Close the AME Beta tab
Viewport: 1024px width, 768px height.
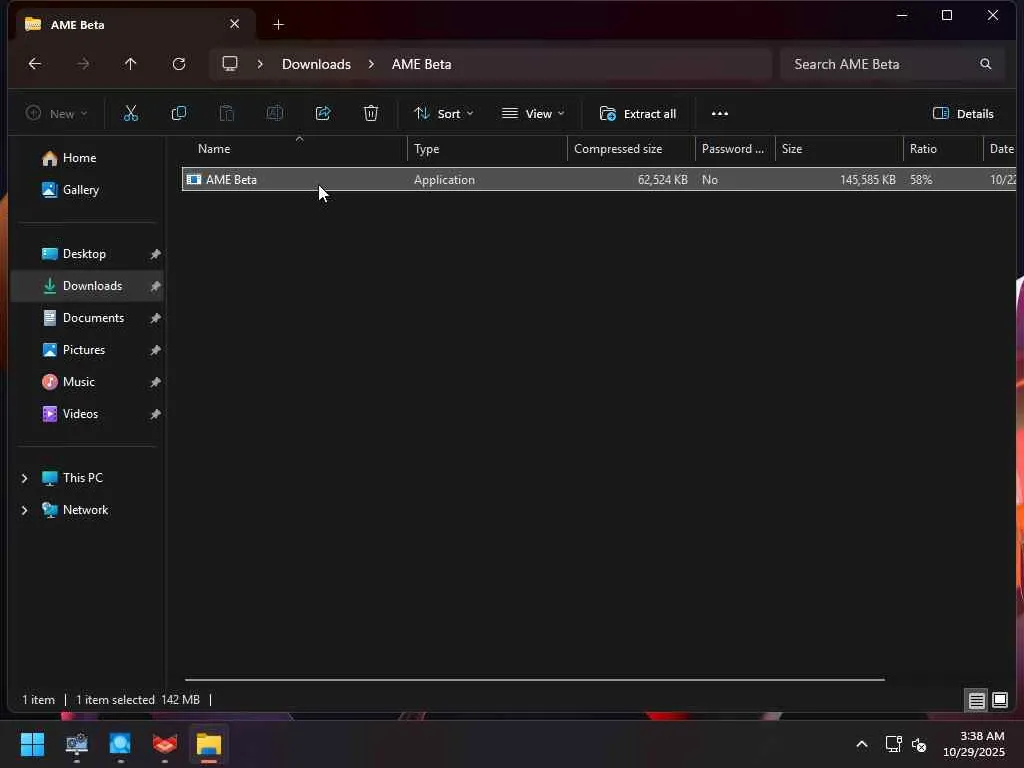click(234, 24)
